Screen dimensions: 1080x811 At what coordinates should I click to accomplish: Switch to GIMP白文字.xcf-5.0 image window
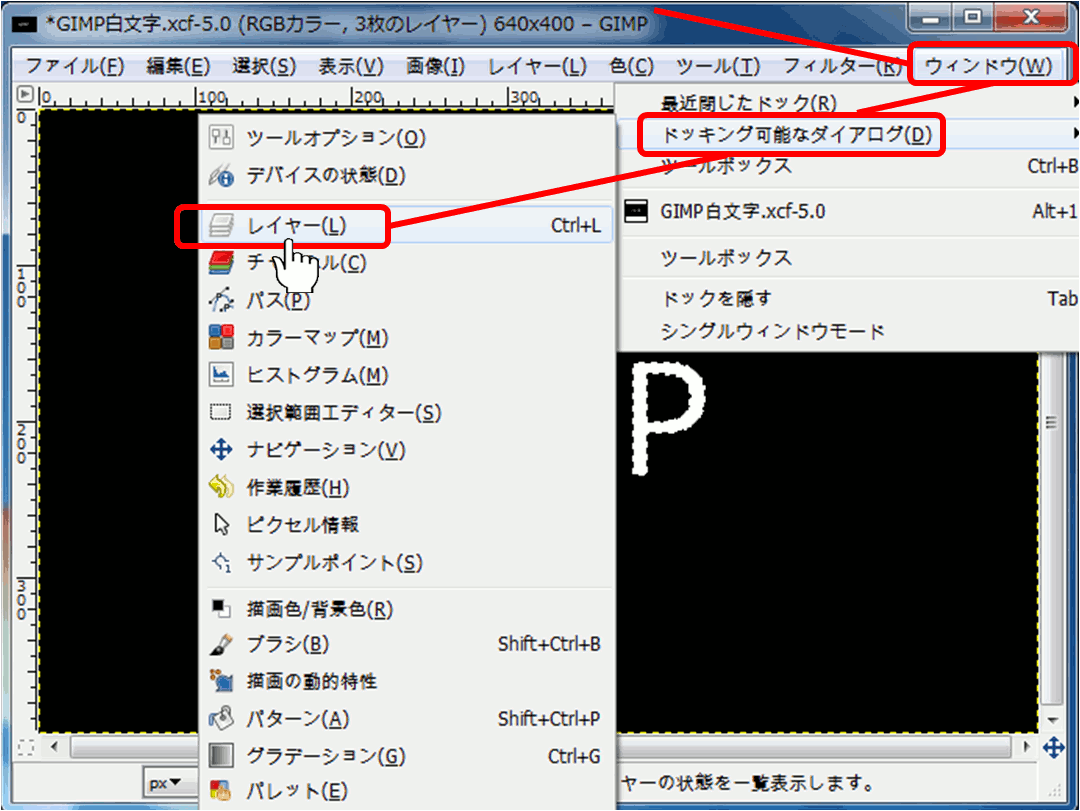[x=743, y=211]
